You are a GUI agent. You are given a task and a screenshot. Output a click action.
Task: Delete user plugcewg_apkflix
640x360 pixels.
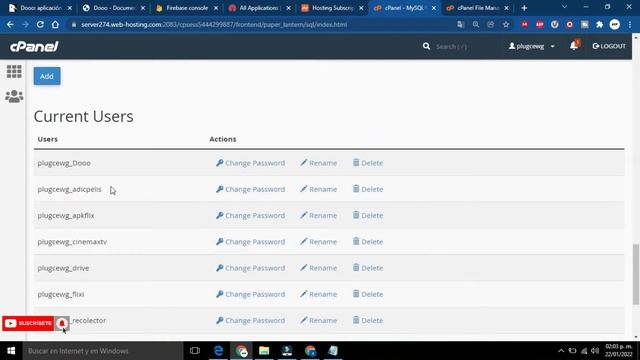pyautogui.click(x=368, y=215)
